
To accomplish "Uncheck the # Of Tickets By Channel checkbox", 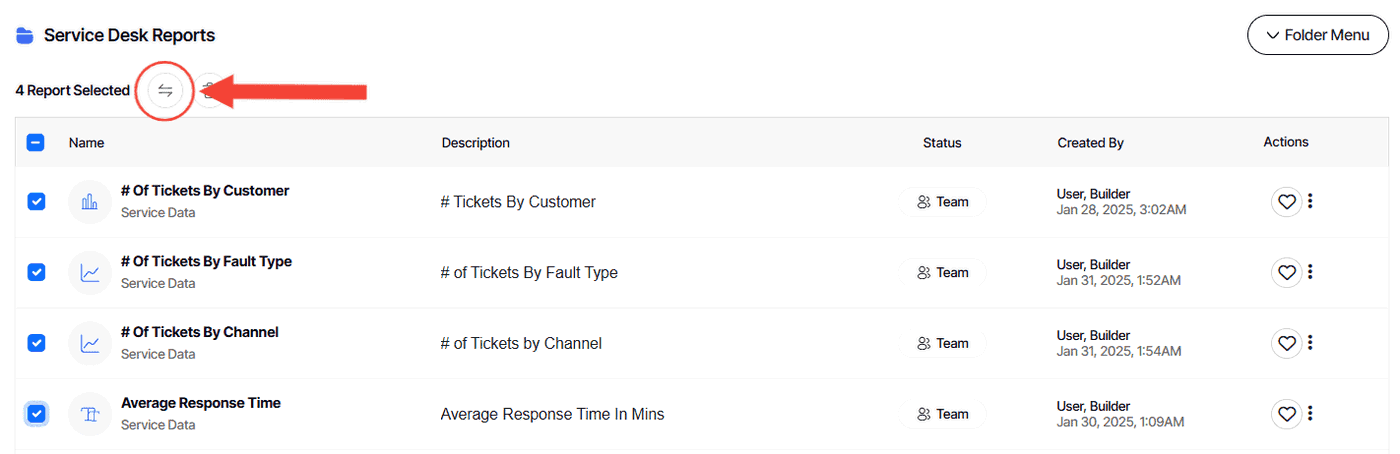I will (36, 343).
